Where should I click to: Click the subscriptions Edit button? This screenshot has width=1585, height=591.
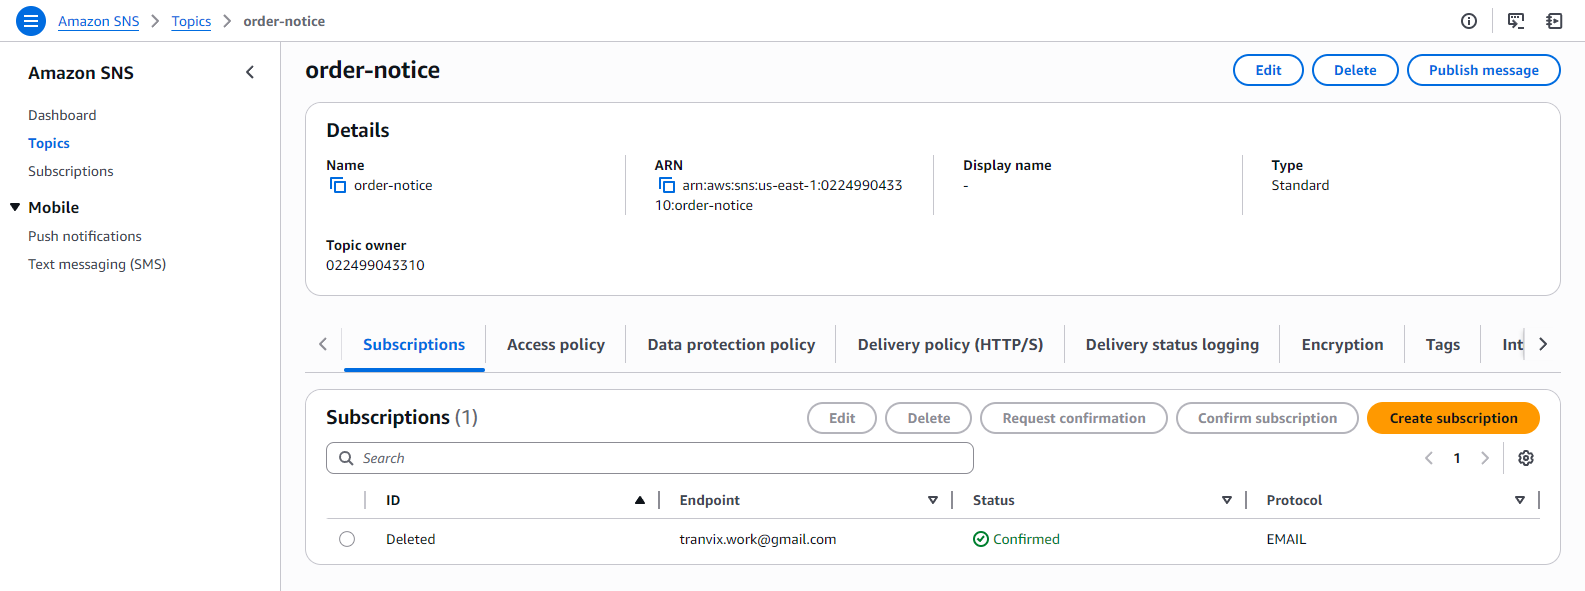[x=842, y=418]
